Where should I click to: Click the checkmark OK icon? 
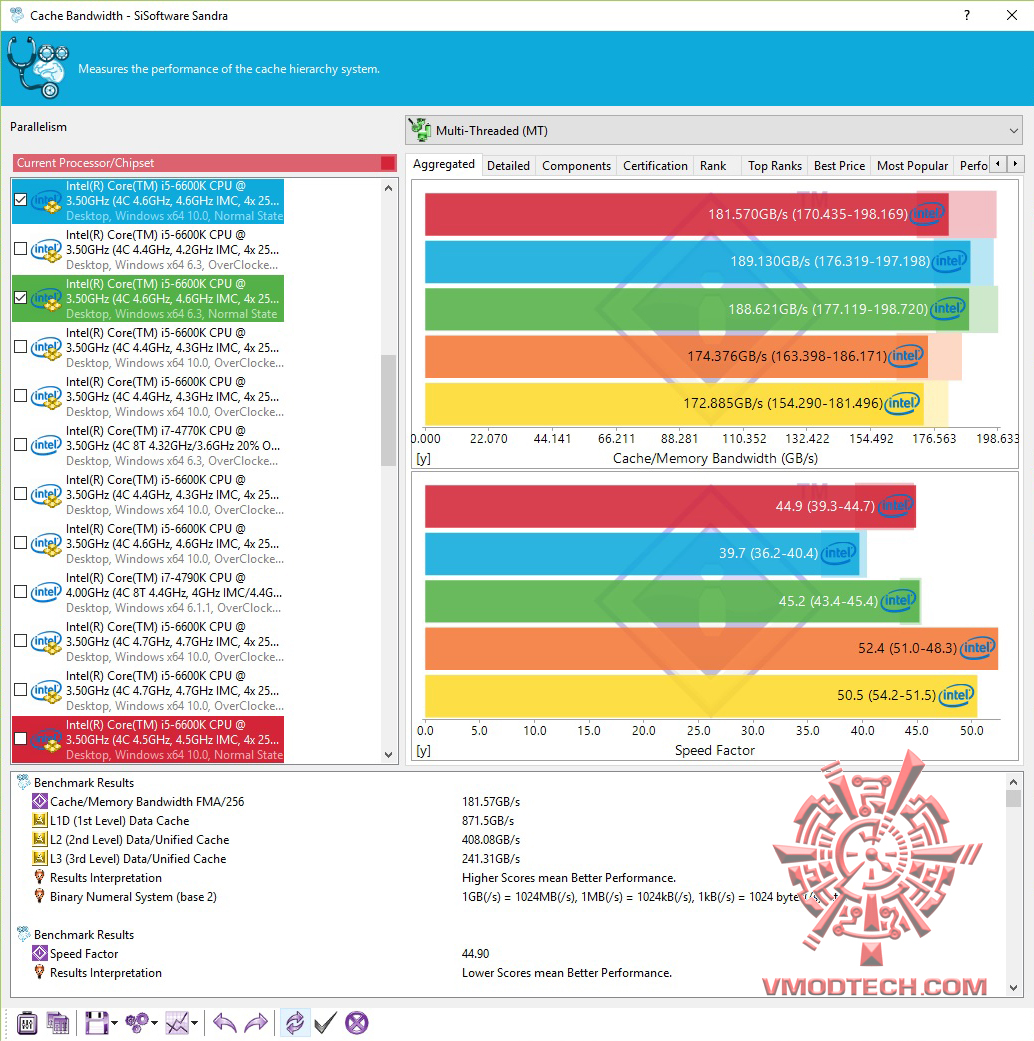click(325, 1022)
